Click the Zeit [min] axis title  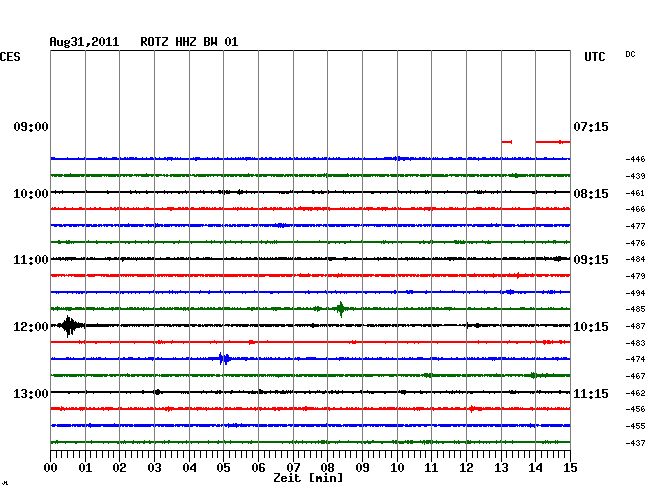[x=308, y=478]
